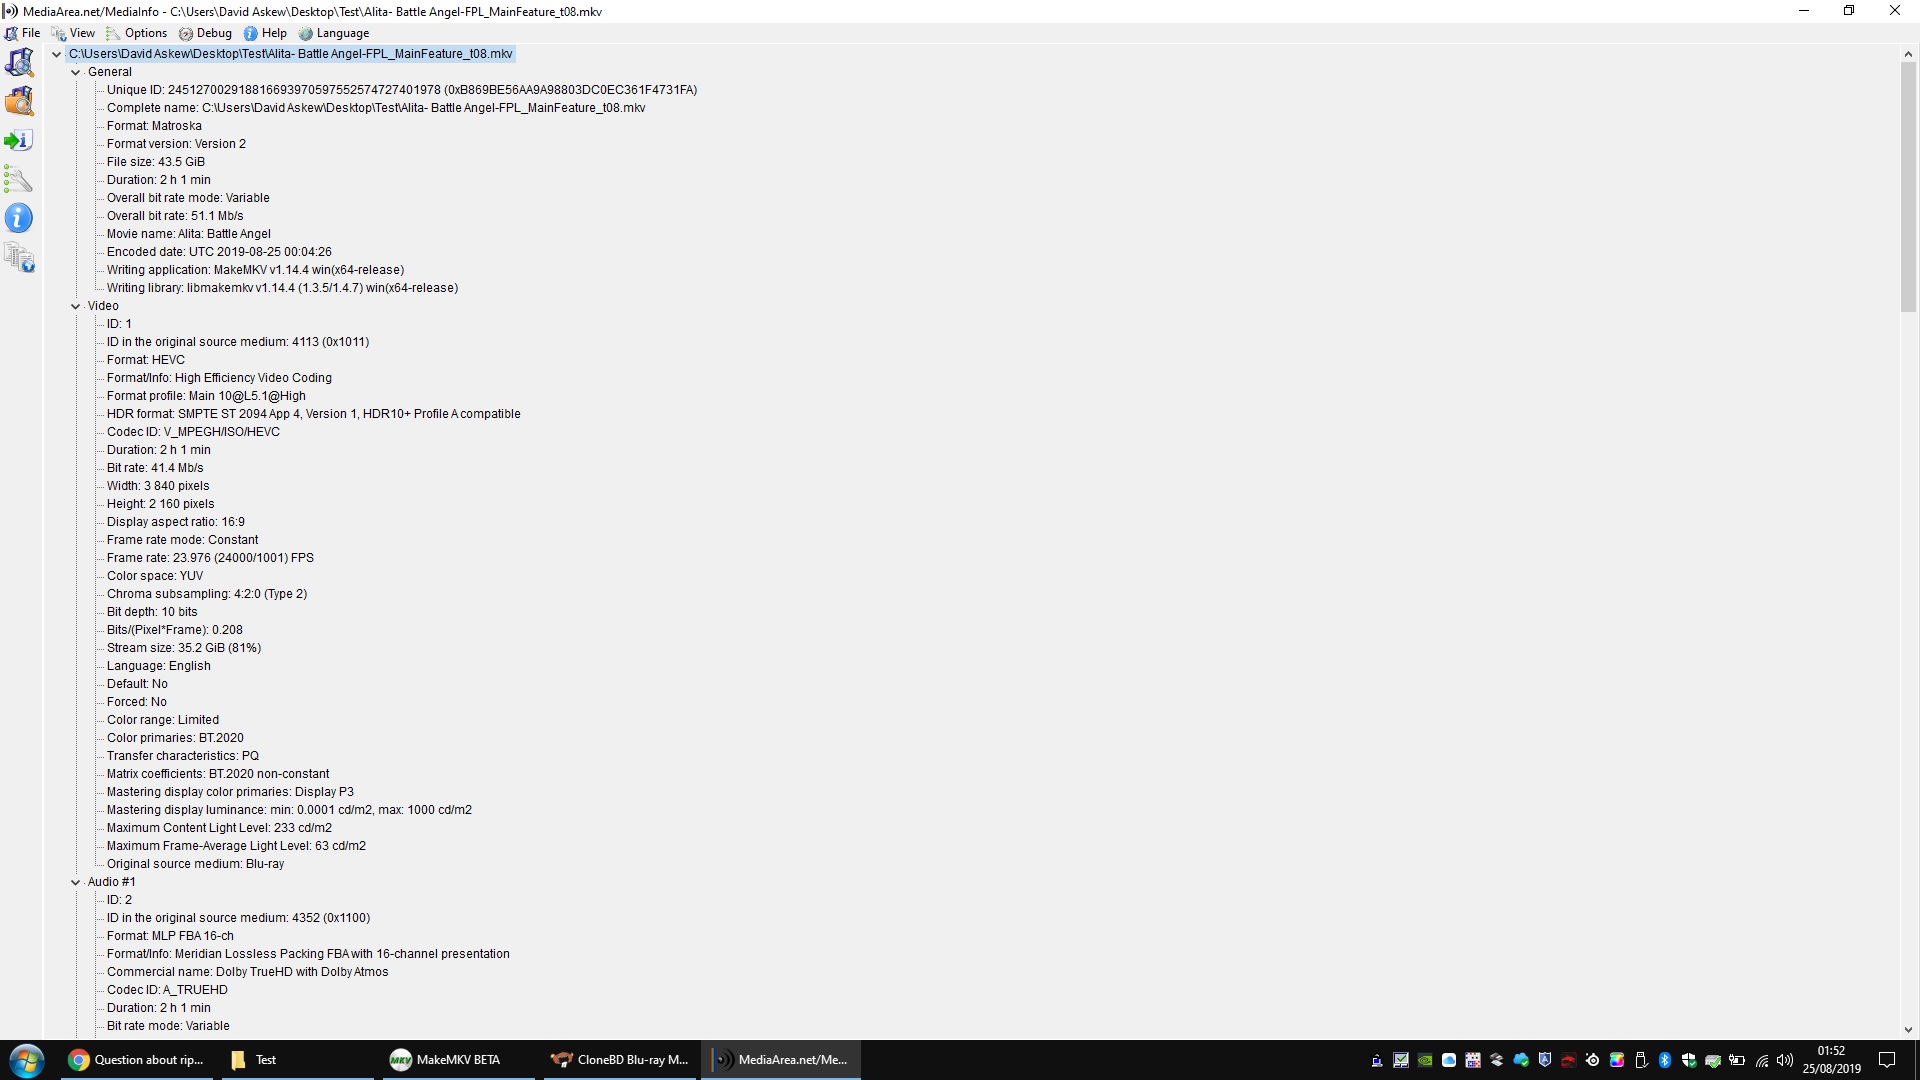The width and height of the screenshot is (1920, 1080).
Task: Open the Language menu
Action: pos(334,33)
